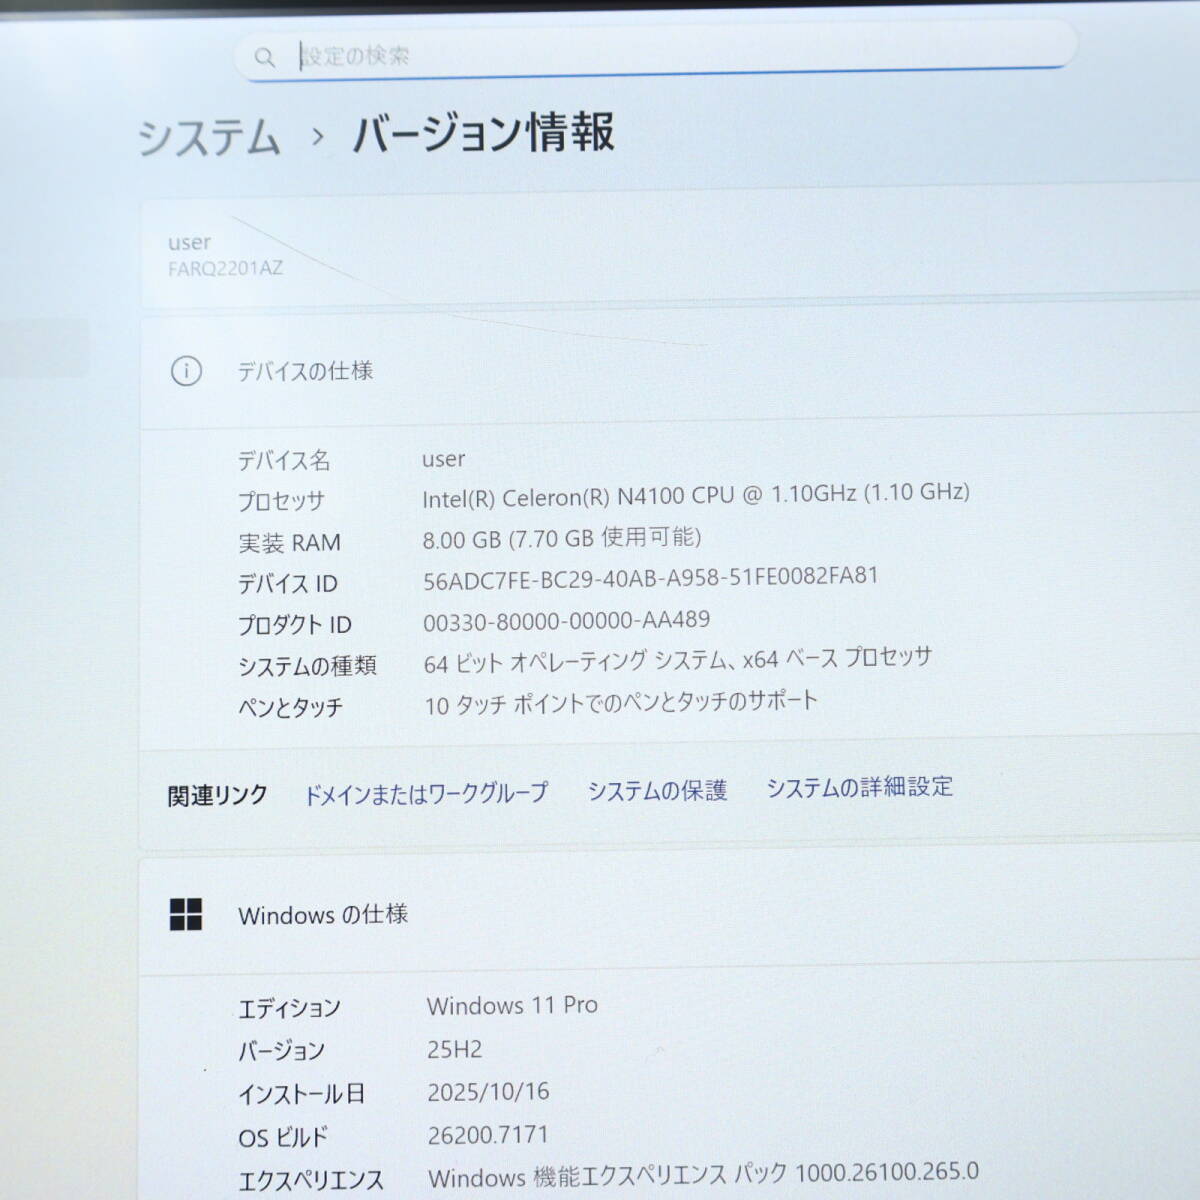Screen dimensions: 1200x1200
Task: Click the 実装 RAM label
Action: (x=289, y=543)
